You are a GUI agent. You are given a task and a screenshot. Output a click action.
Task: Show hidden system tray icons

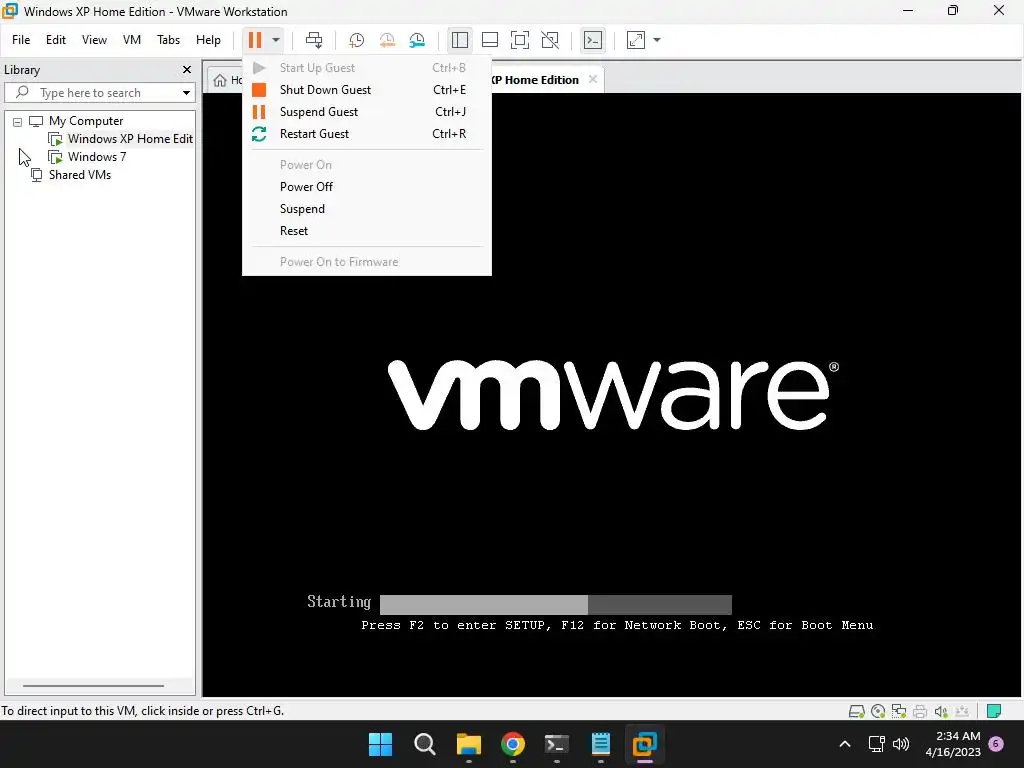[x=844, y=744]
